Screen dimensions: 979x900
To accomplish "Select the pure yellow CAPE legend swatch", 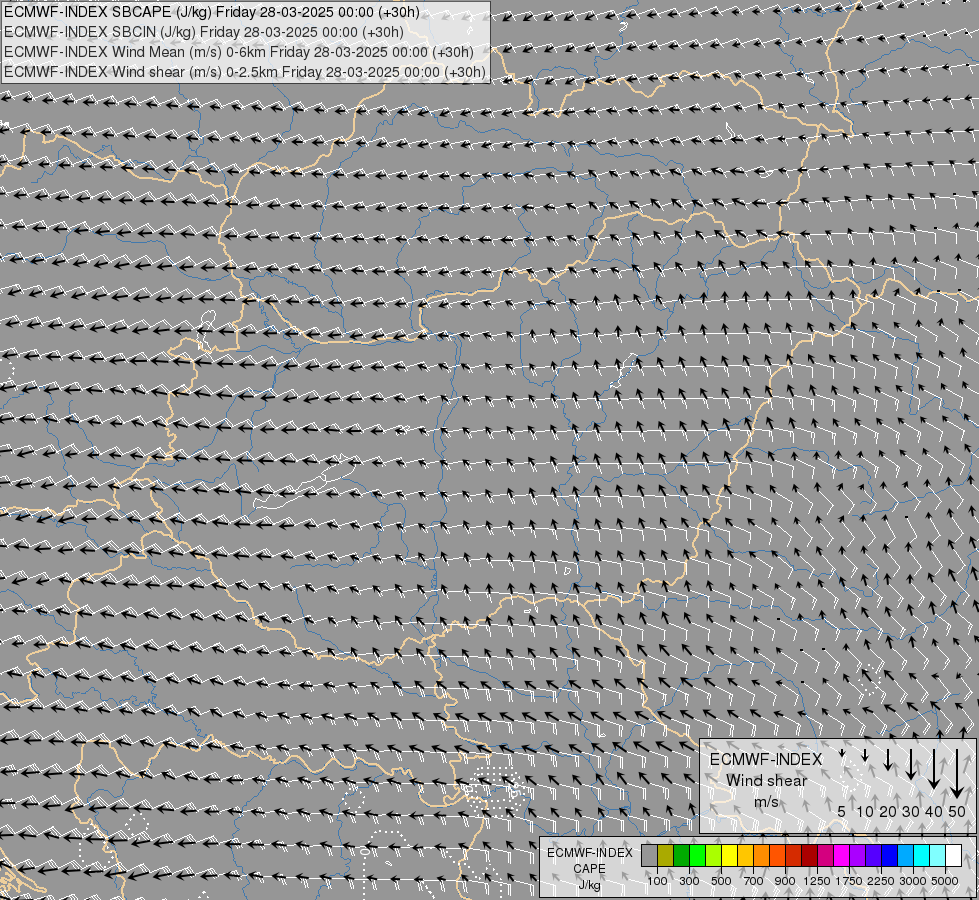I will [730, 855].
